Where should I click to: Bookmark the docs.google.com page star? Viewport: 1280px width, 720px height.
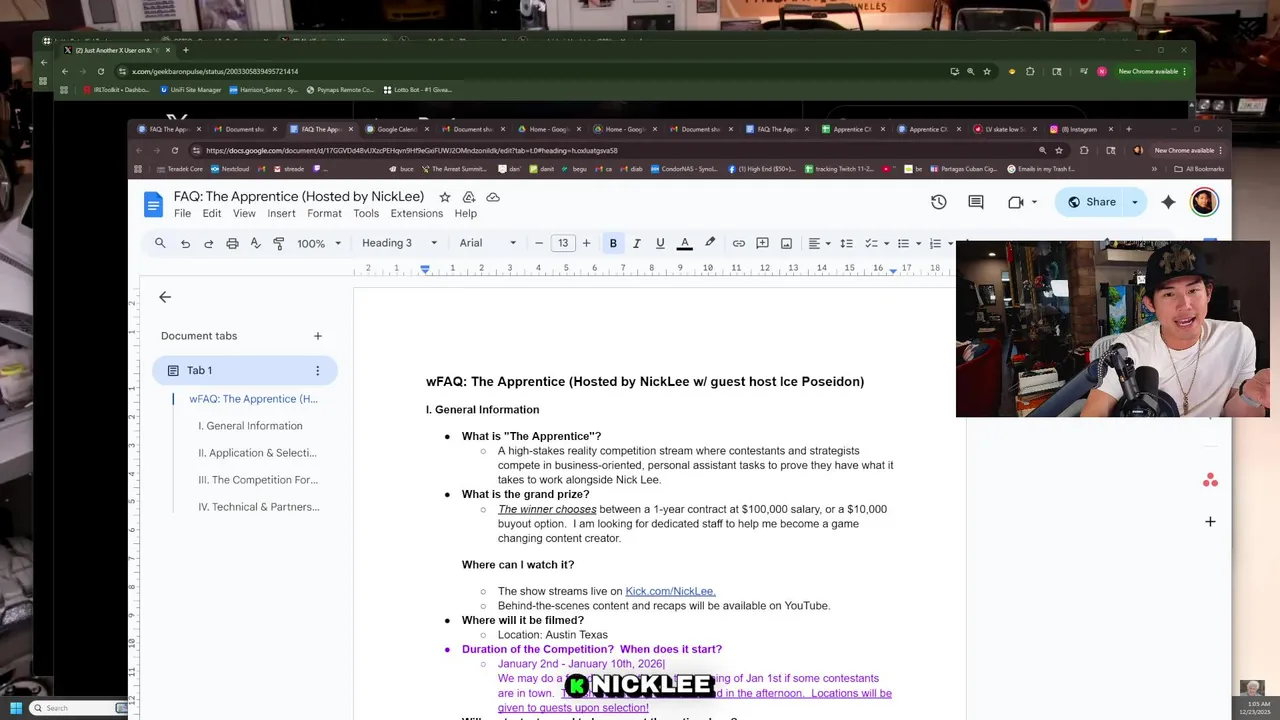coord(1059,150)
